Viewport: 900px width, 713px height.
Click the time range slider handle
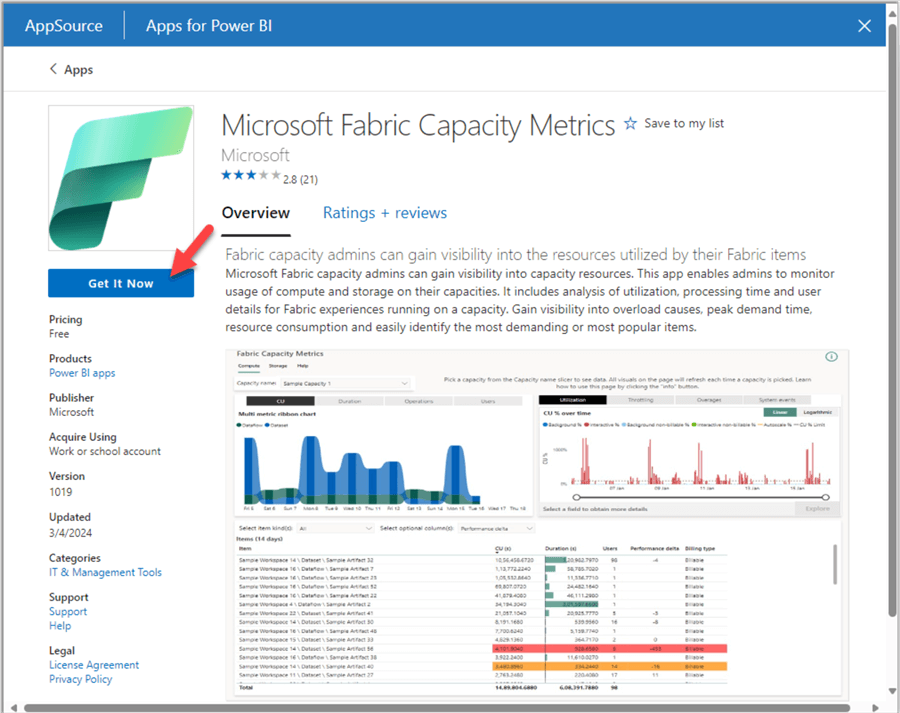click(578, 495)
